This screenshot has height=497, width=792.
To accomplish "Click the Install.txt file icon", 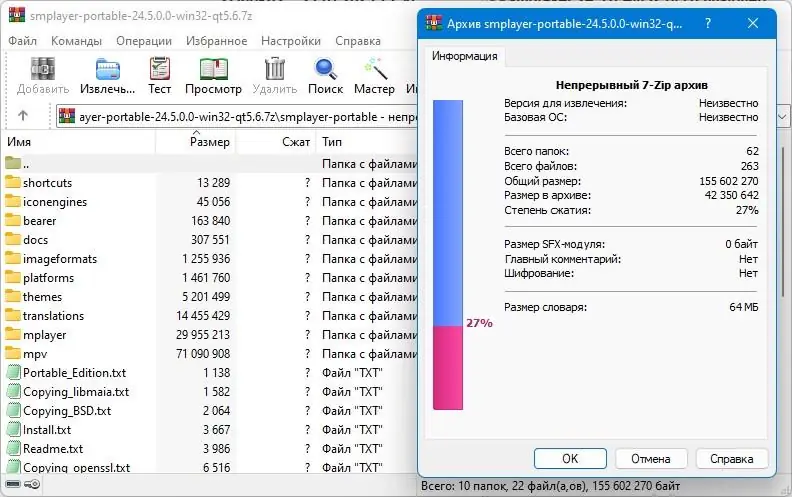I will 14,430.
